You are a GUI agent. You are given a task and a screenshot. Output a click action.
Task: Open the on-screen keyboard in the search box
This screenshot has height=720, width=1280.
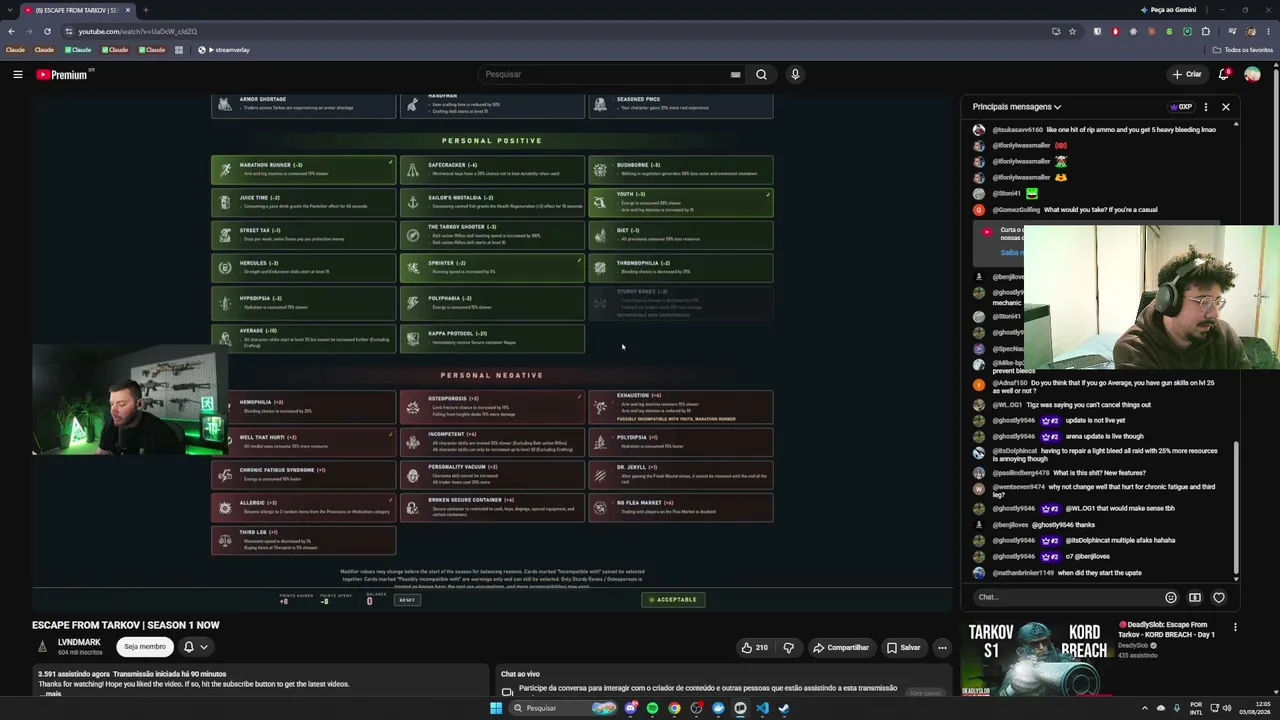click(735, 74)
